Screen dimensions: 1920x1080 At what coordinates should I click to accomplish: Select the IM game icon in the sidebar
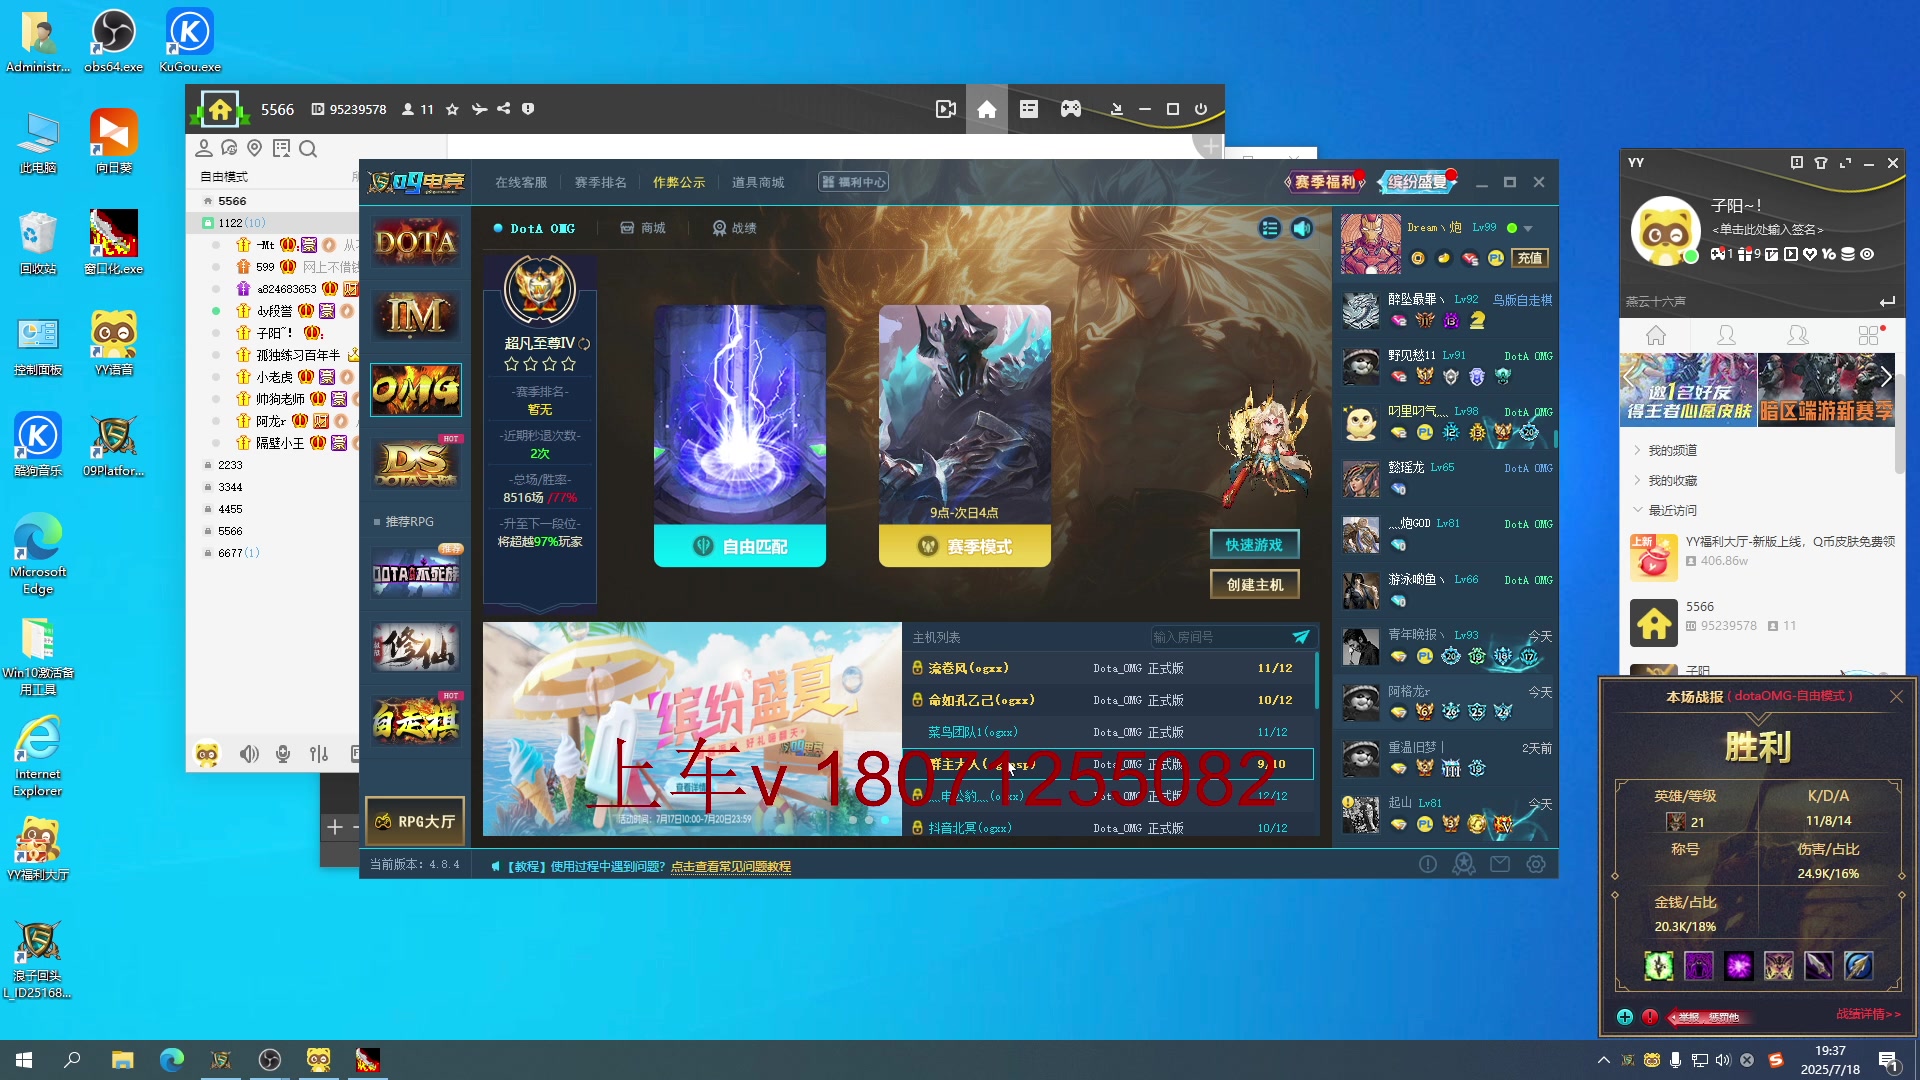[x=415, y=316]
